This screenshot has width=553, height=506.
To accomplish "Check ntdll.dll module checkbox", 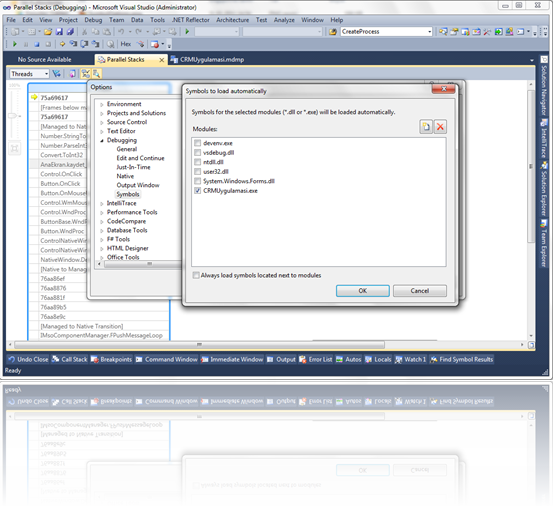I will (x=198, y=162).
